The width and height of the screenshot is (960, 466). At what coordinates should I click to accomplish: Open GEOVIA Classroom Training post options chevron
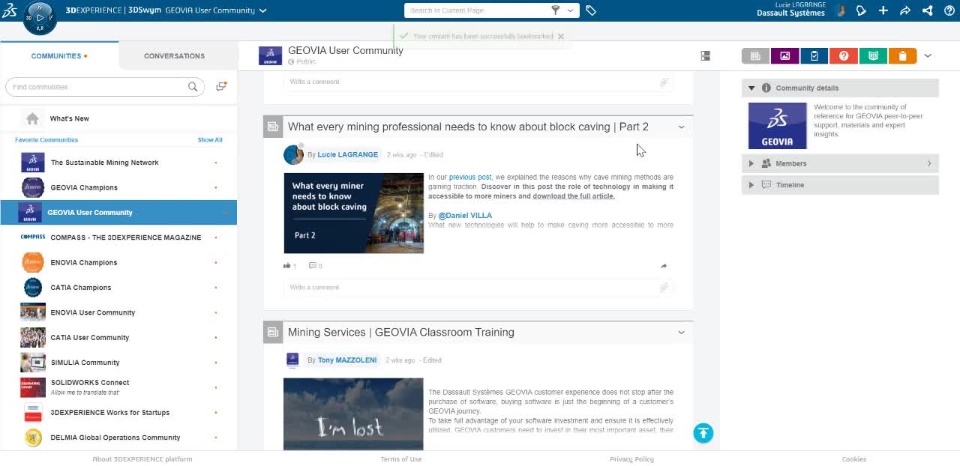[x=681, y=333]
